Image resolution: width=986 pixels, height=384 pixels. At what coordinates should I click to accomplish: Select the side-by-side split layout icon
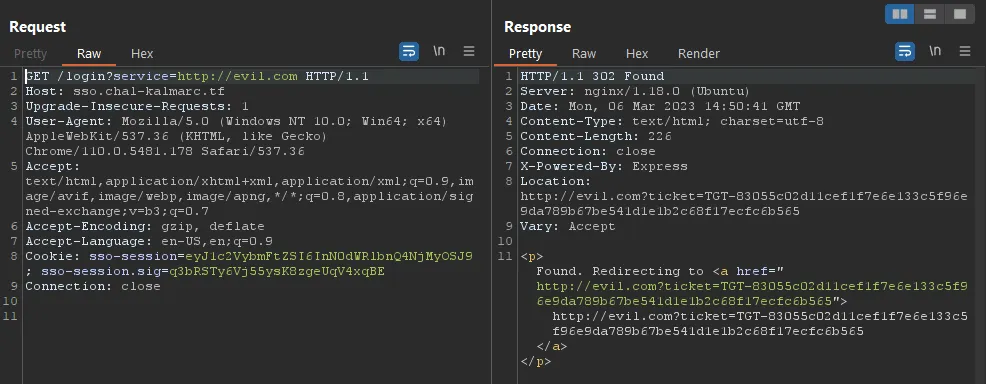coord(900,14)
